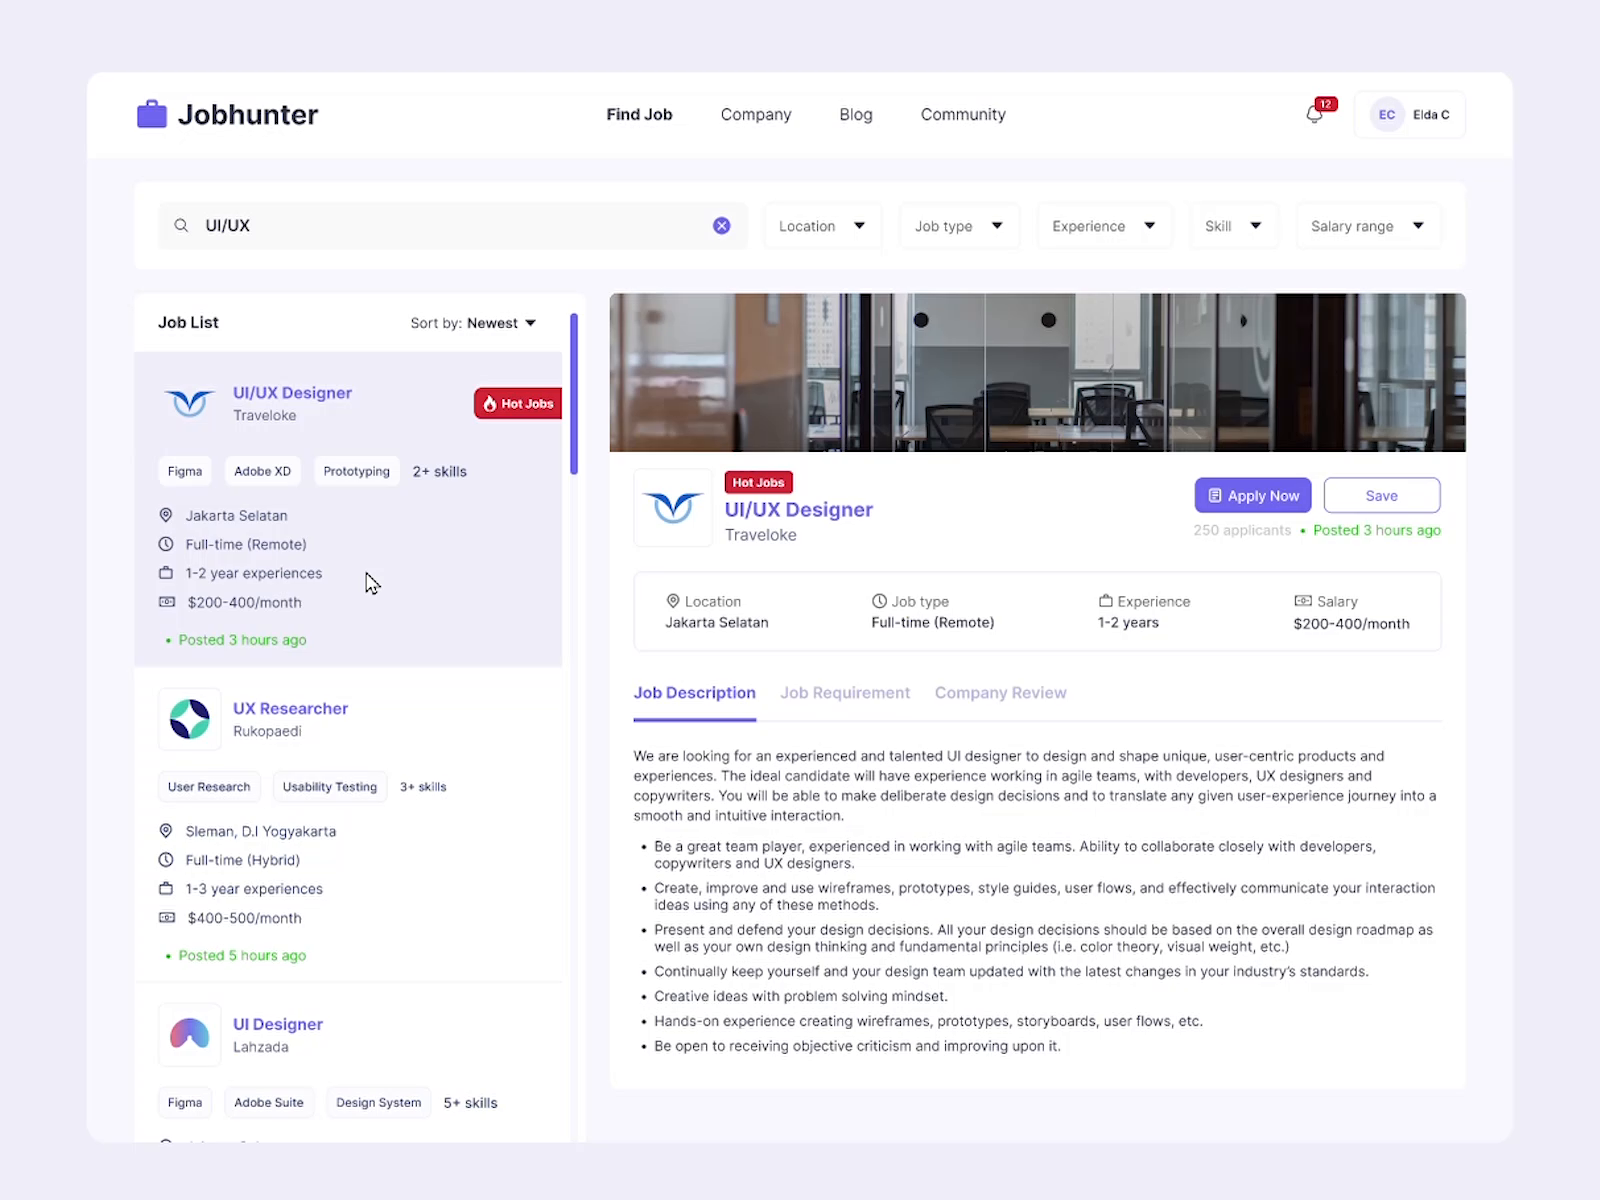This screenshot has height=1200, width=1600.
Task: Open the notification bell with 12 alerts
Action: 1314,114
